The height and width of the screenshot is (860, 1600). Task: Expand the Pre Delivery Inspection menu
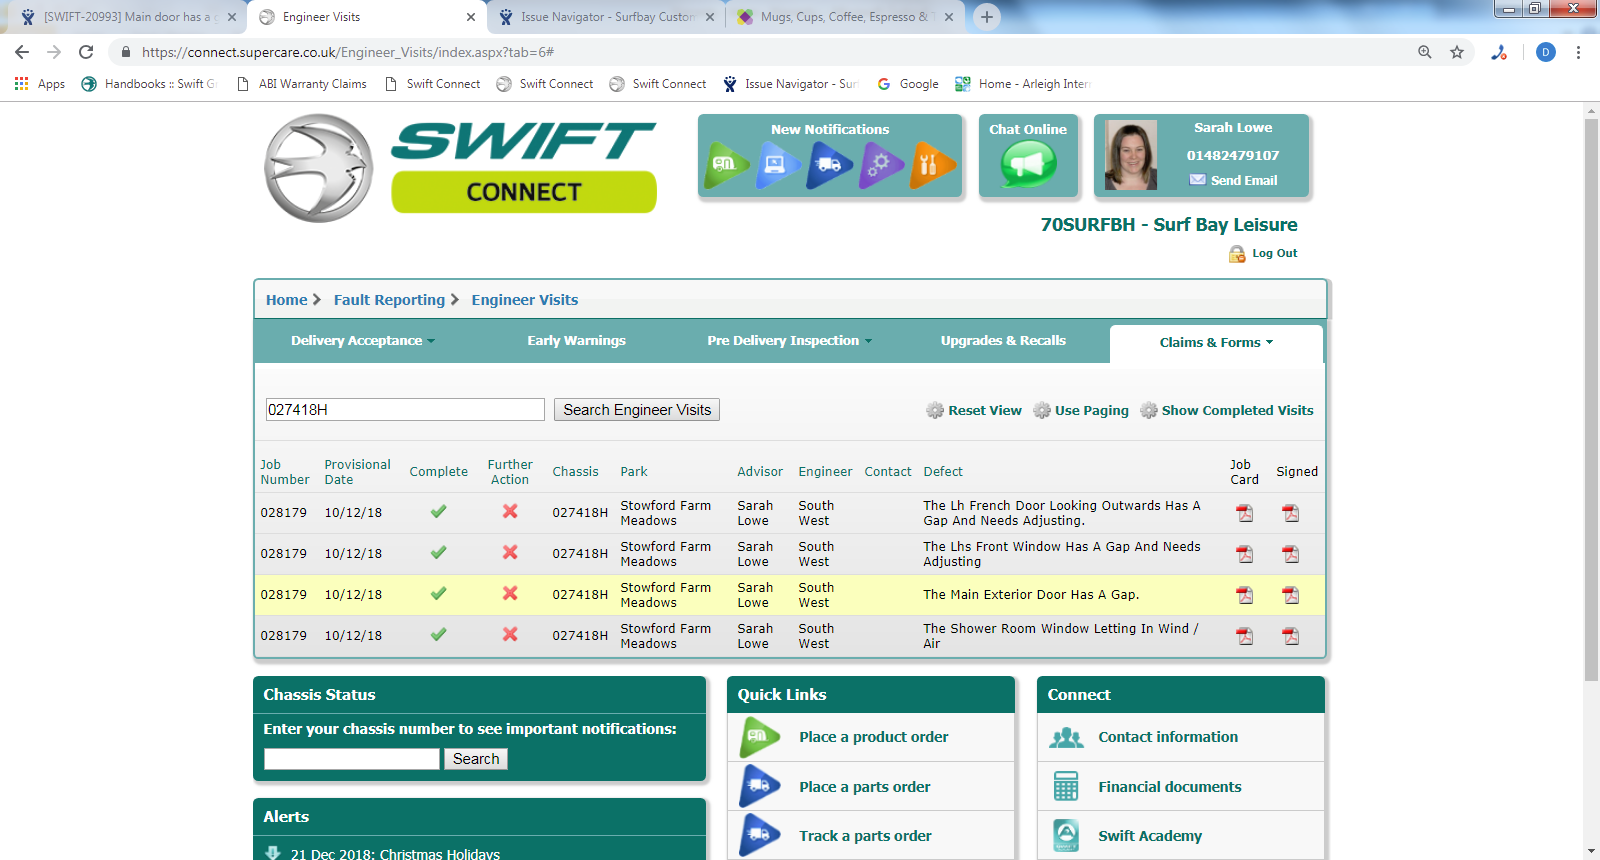(x=789, y=341)
